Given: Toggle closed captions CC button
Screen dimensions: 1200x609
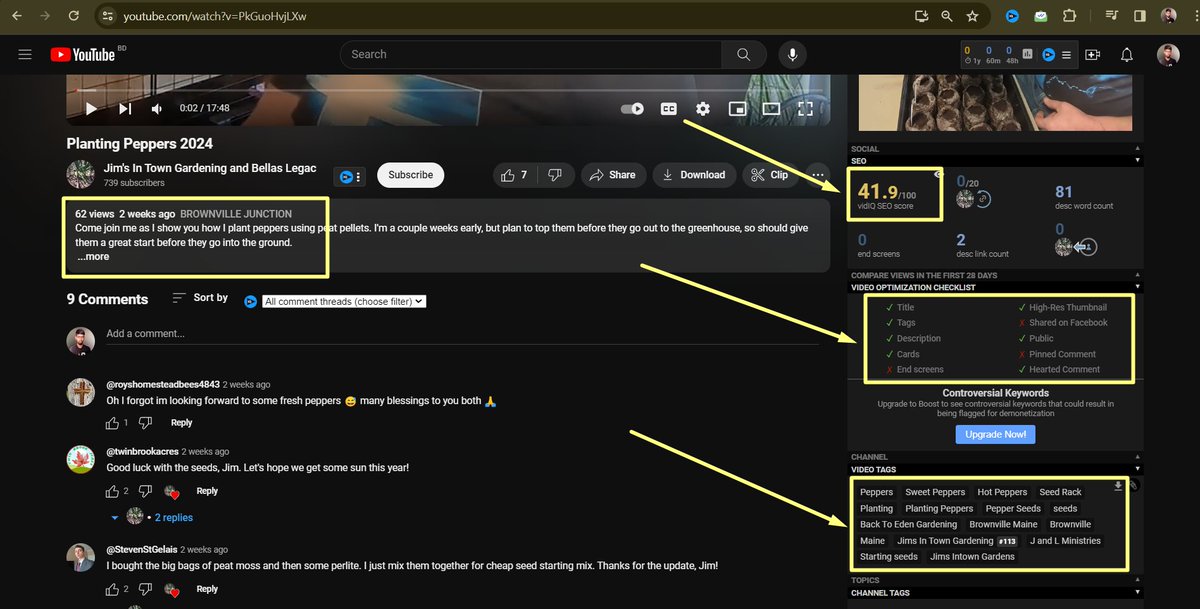Looking at the screenshot, I should (669, 108).
